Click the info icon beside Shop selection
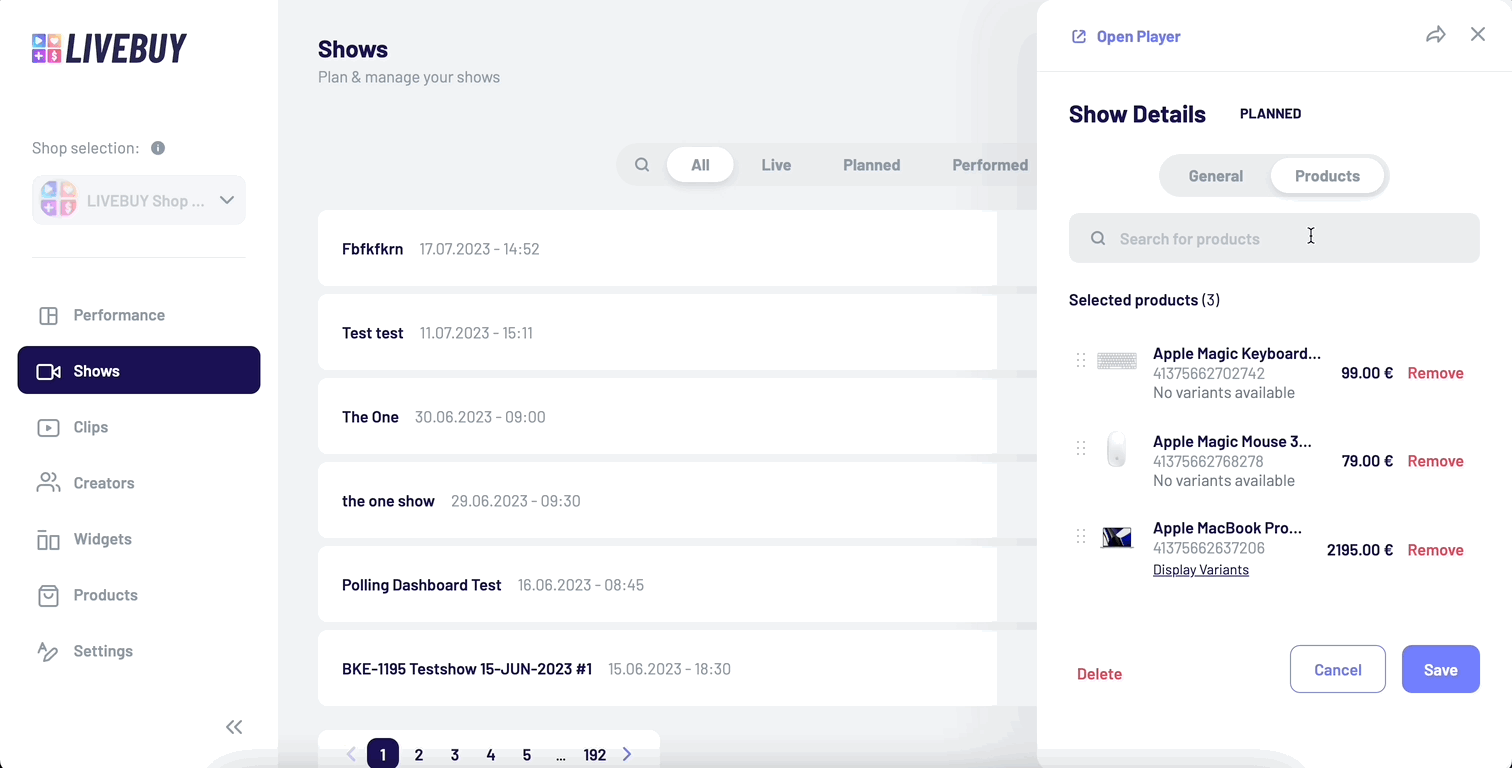The image size is (1512, 768). 157,148
